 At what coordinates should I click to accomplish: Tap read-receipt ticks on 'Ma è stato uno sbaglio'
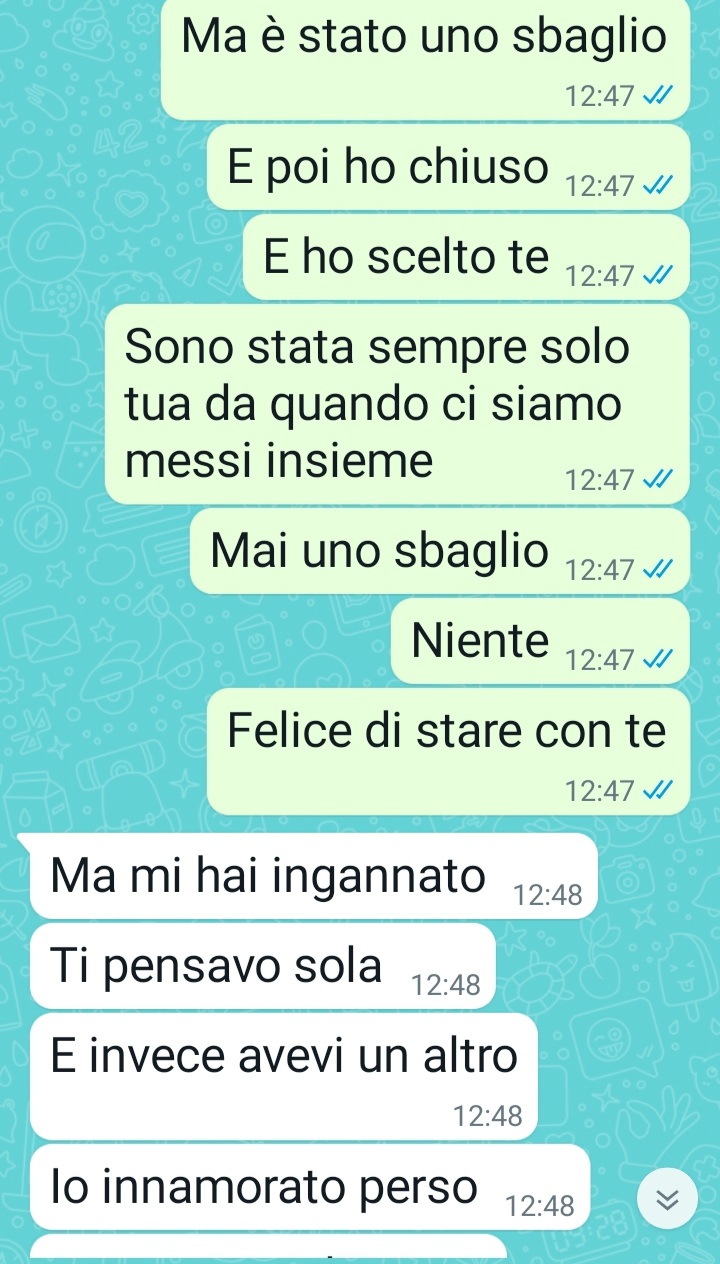(x=658, y=97)
